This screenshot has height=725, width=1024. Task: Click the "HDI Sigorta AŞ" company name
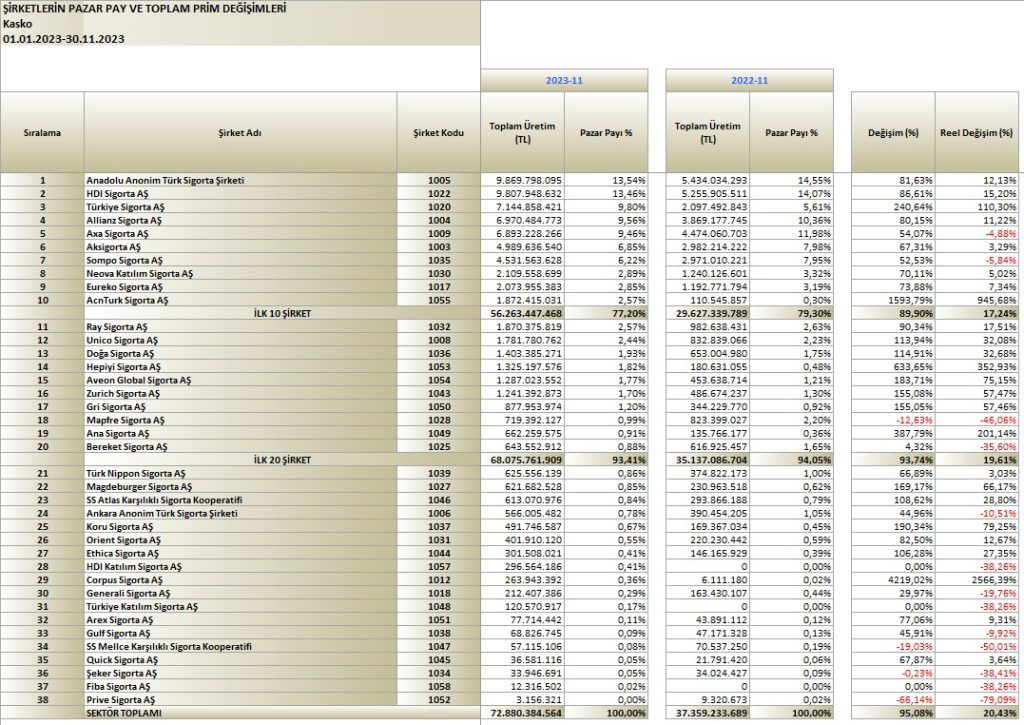click(118, 194)
